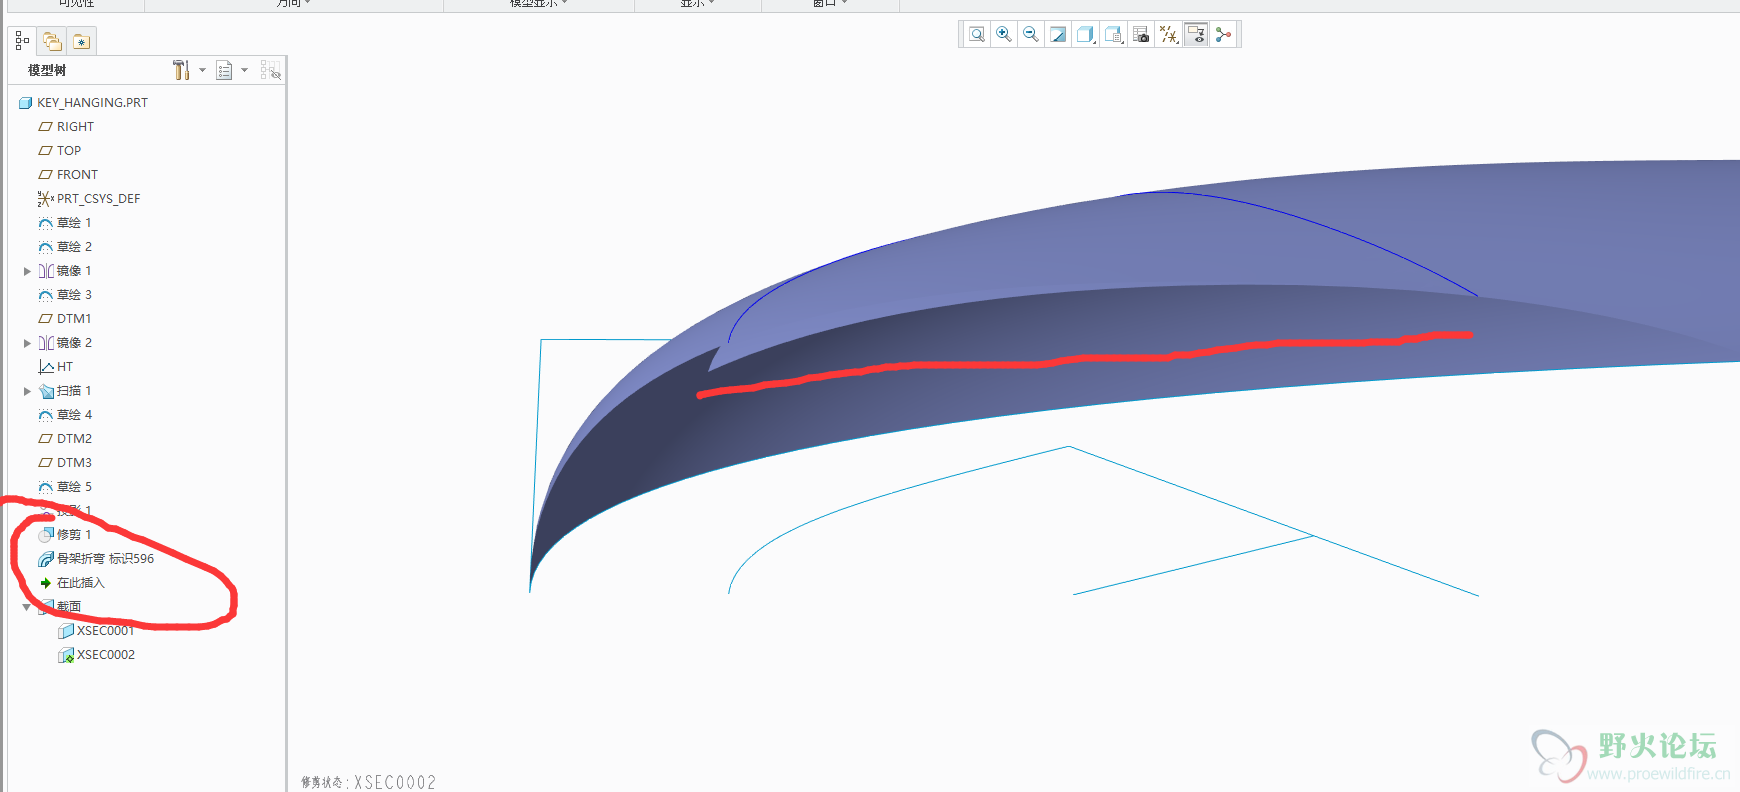
Task: Expand the 扫描 1 sweep feature
Action: pos(27,391)
